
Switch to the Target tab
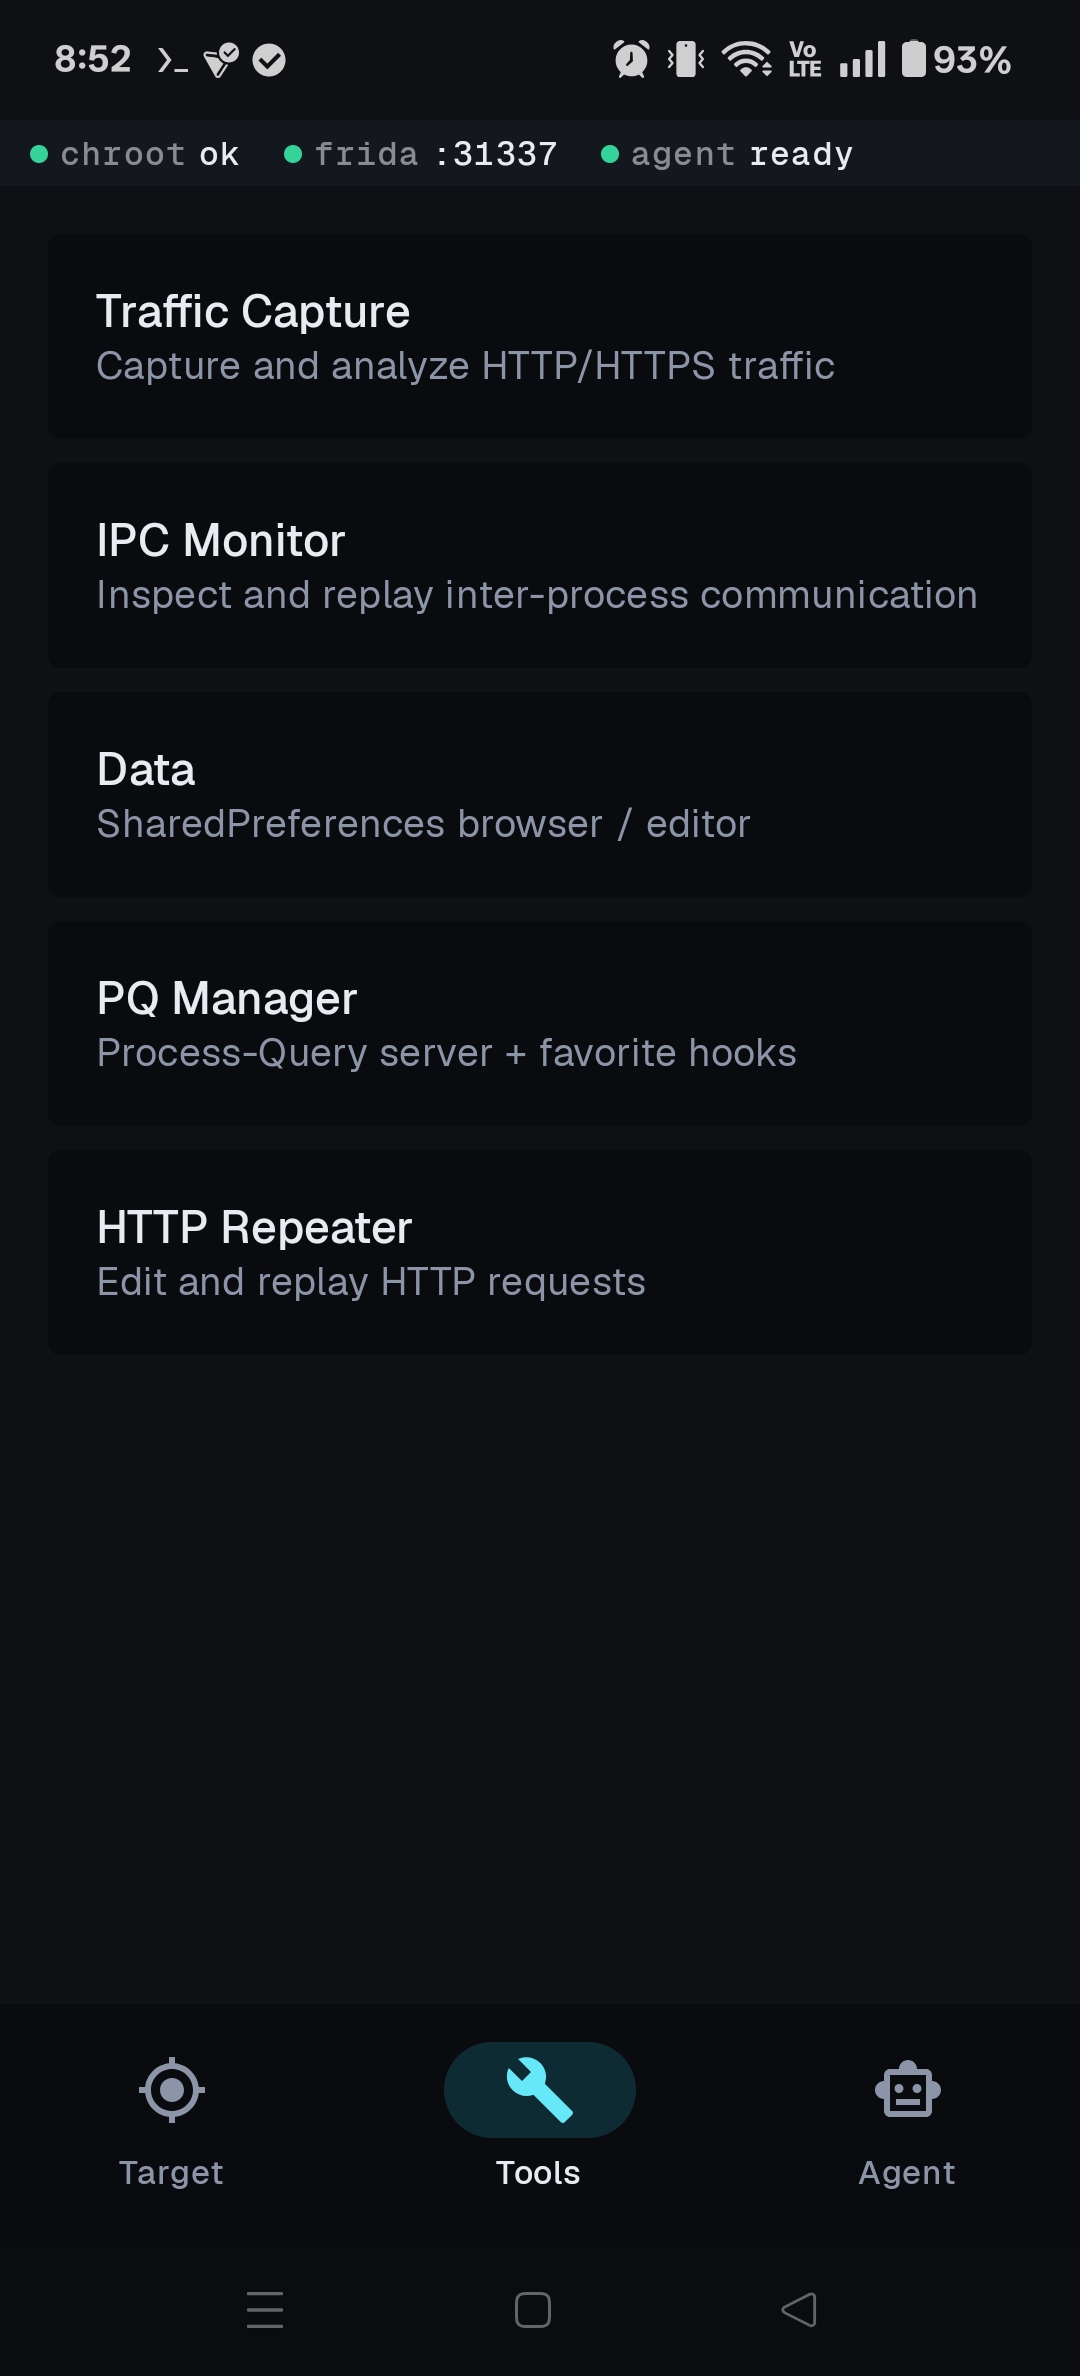(172, 2122)
